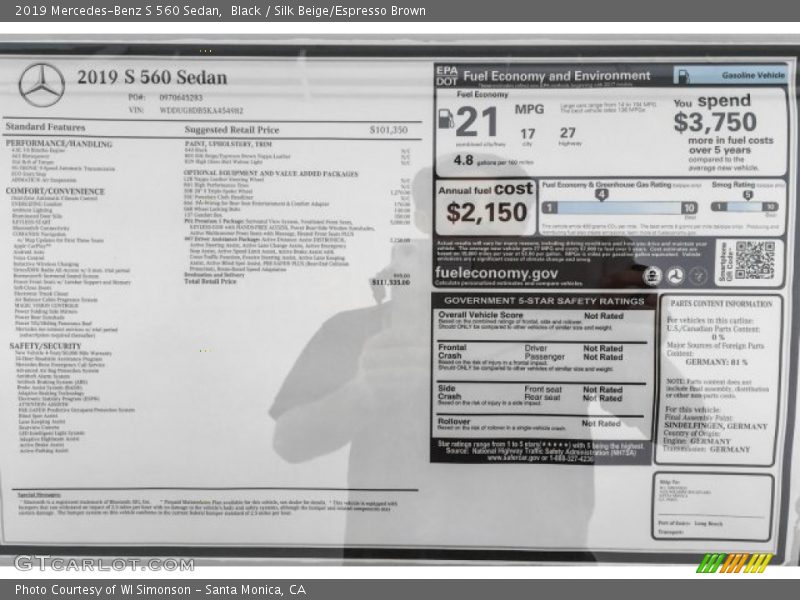Screen dimensions: 800x600
Task: Click the smartphone QR code
Action: [755, 261]
